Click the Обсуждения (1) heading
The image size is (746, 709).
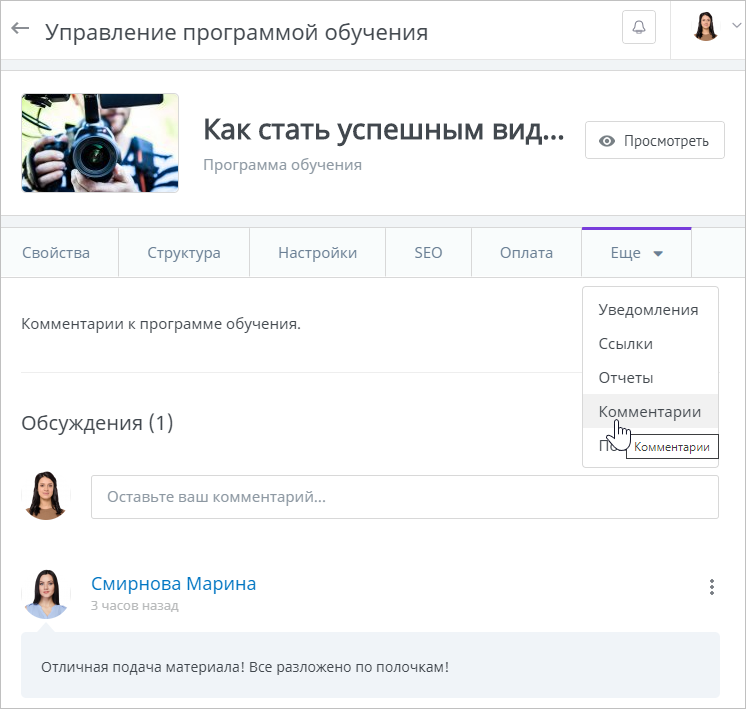pos(97,423)
